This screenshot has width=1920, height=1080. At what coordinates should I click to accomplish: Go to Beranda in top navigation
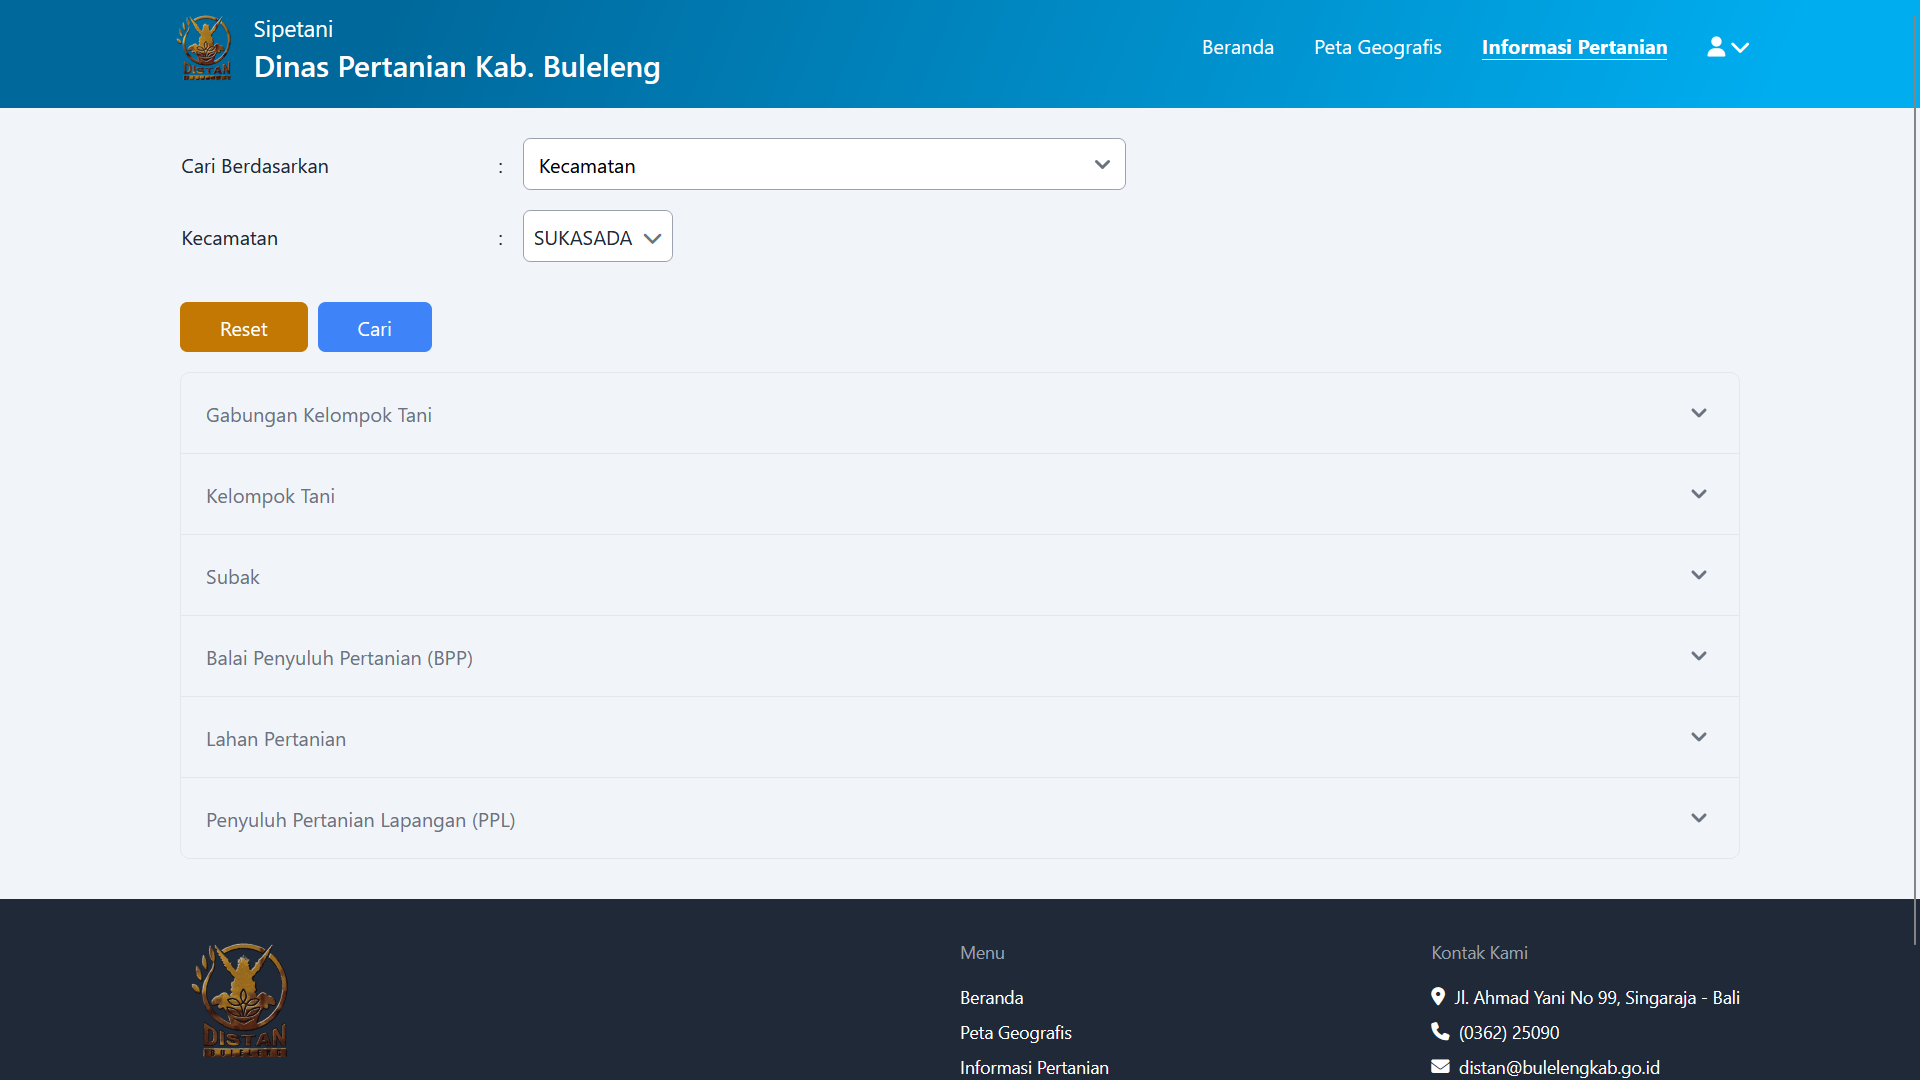pos(1237,47)
